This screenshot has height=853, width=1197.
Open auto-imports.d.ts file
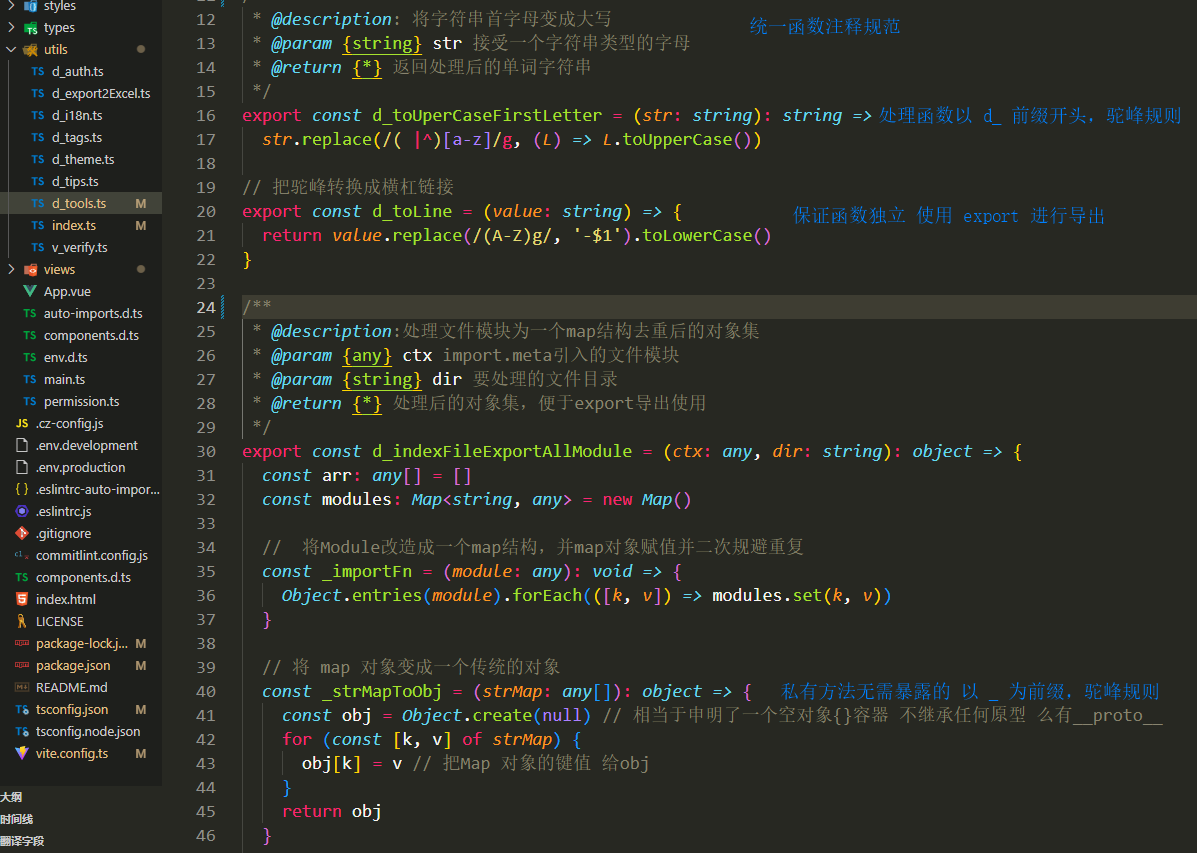pyautogui.click(x=93, y=314)
